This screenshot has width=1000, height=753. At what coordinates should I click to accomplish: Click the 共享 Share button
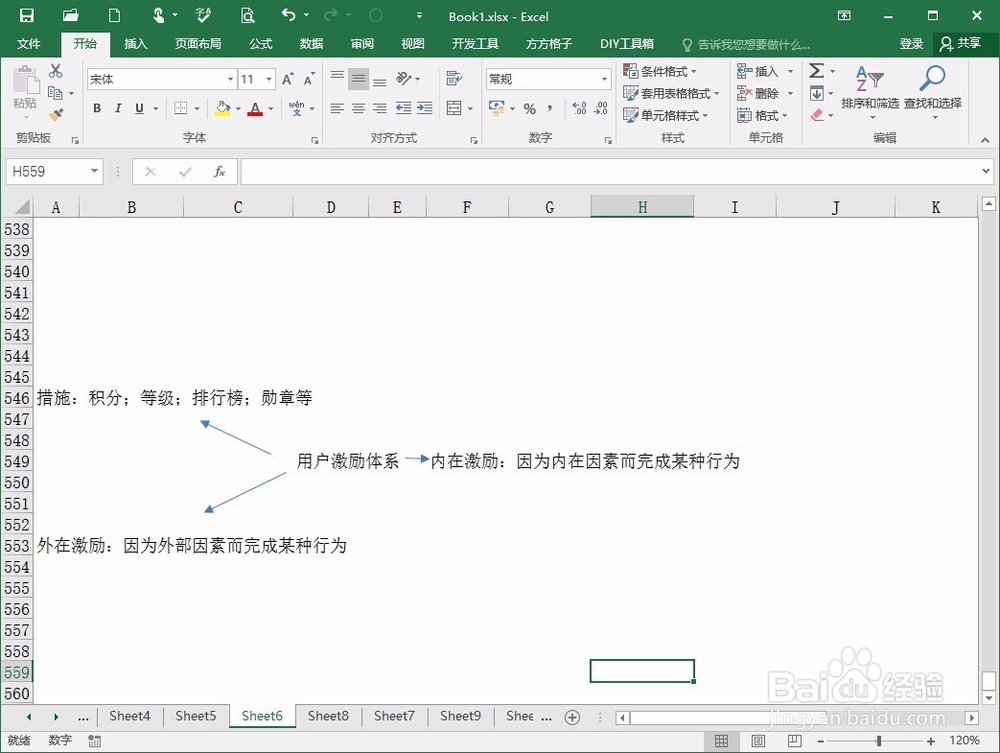(x=960, y=43)
